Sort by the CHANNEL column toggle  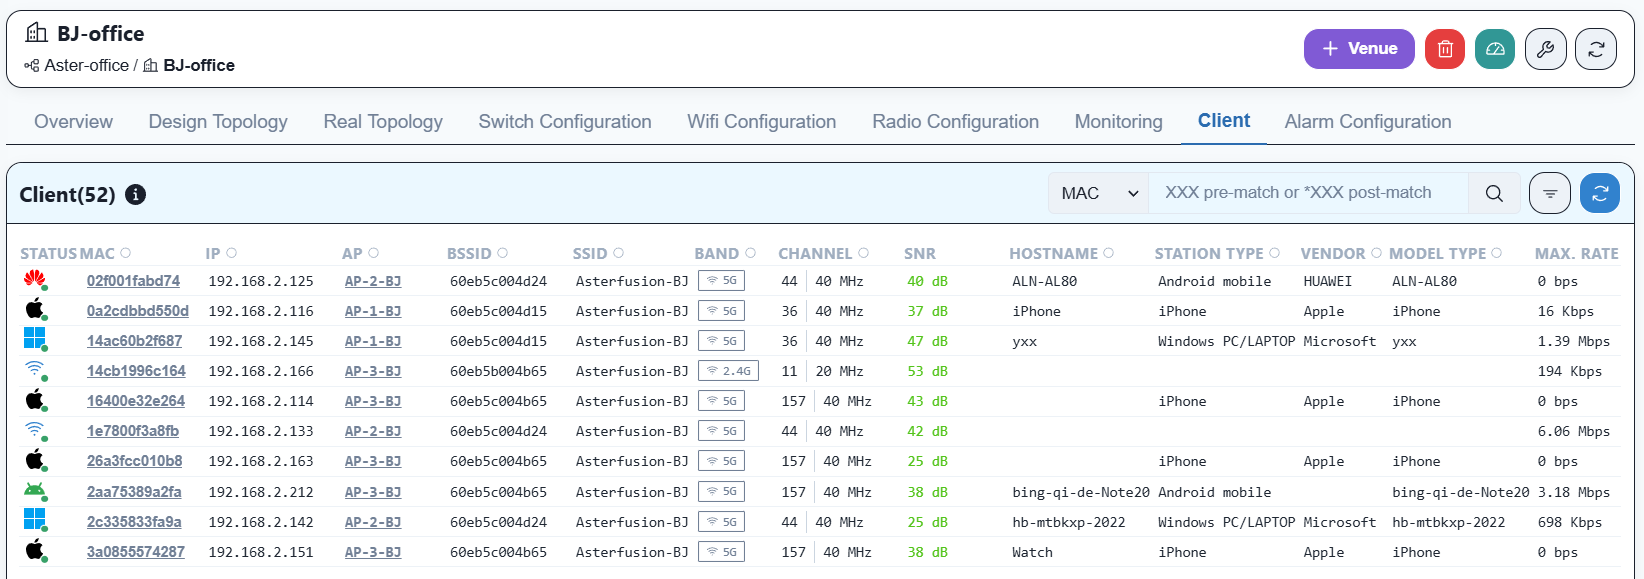click(x=863, y=253)
